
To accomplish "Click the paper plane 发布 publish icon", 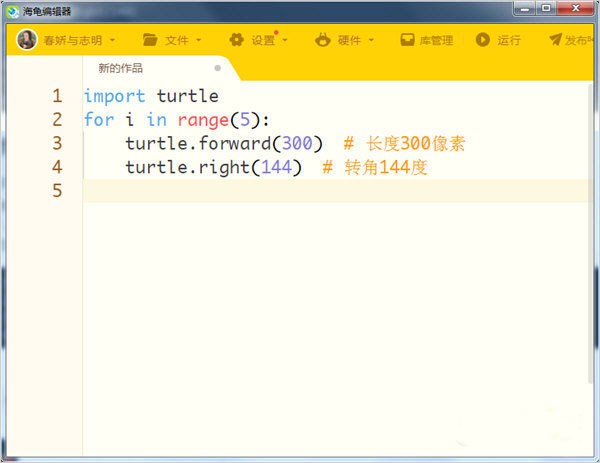I will [x=555, y=40].
